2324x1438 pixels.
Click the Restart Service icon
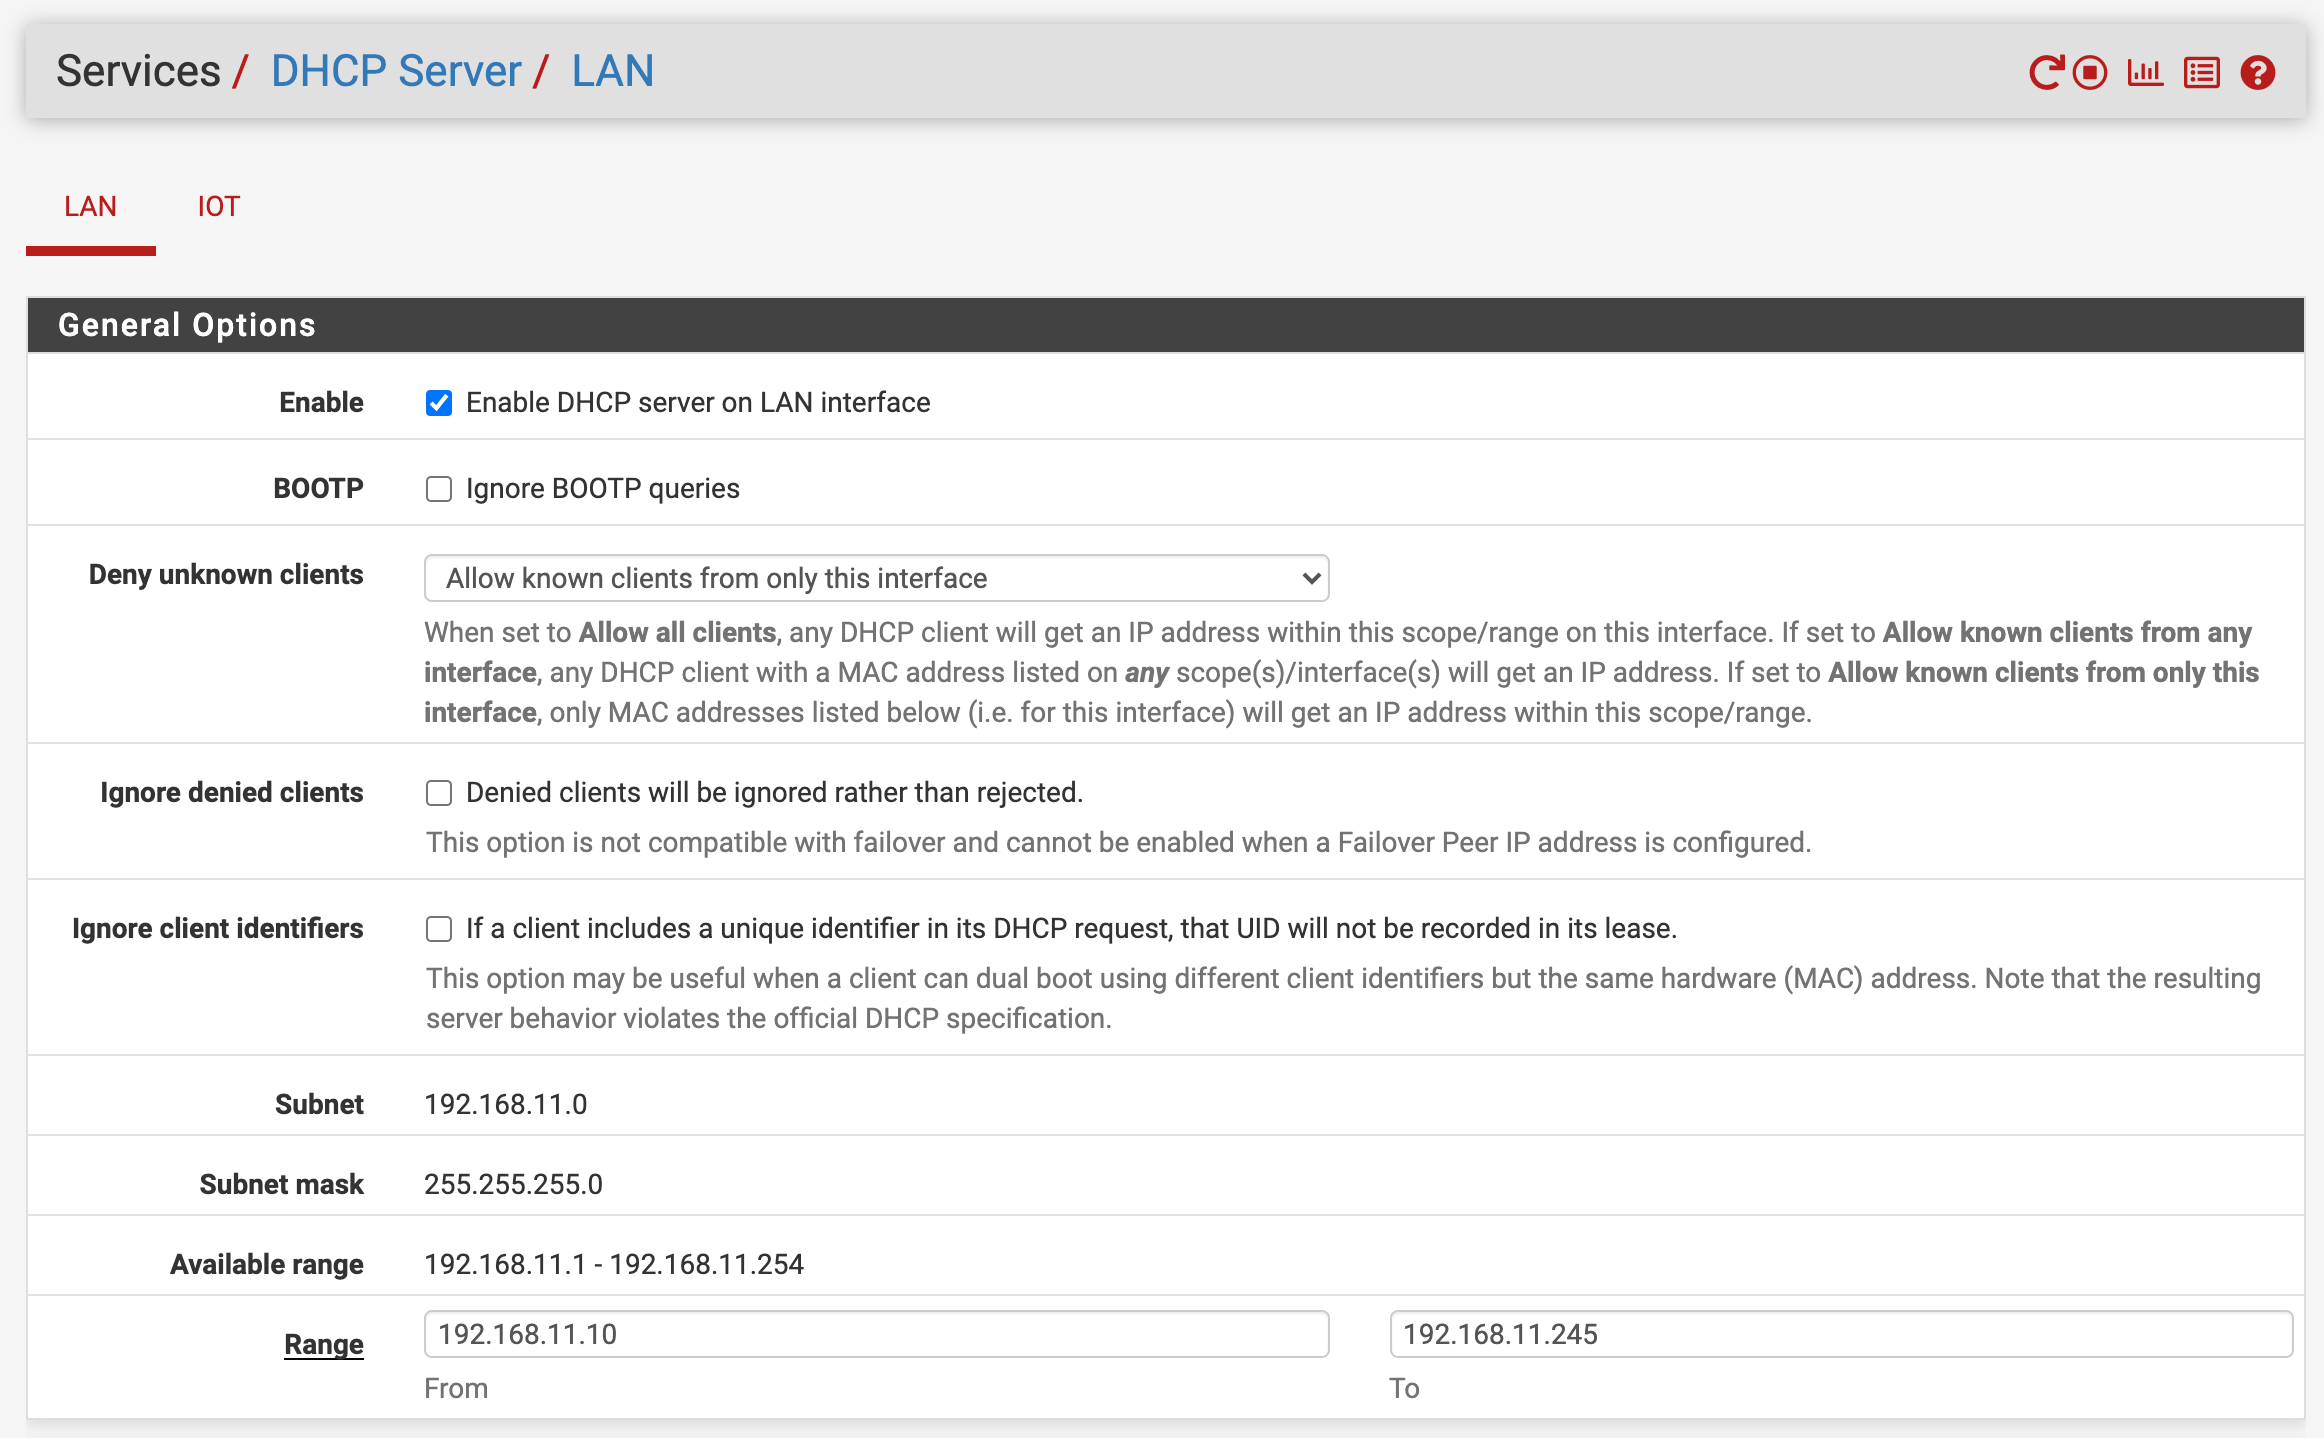click(2046, 73)
